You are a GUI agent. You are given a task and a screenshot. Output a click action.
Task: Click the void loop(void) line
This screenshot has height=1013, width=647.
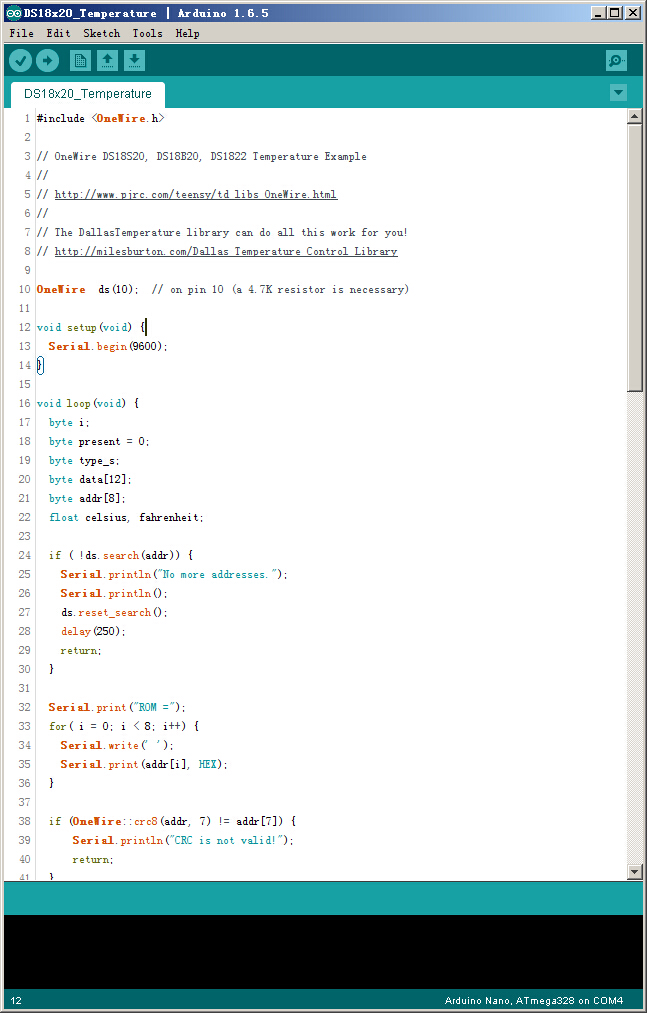88,403
